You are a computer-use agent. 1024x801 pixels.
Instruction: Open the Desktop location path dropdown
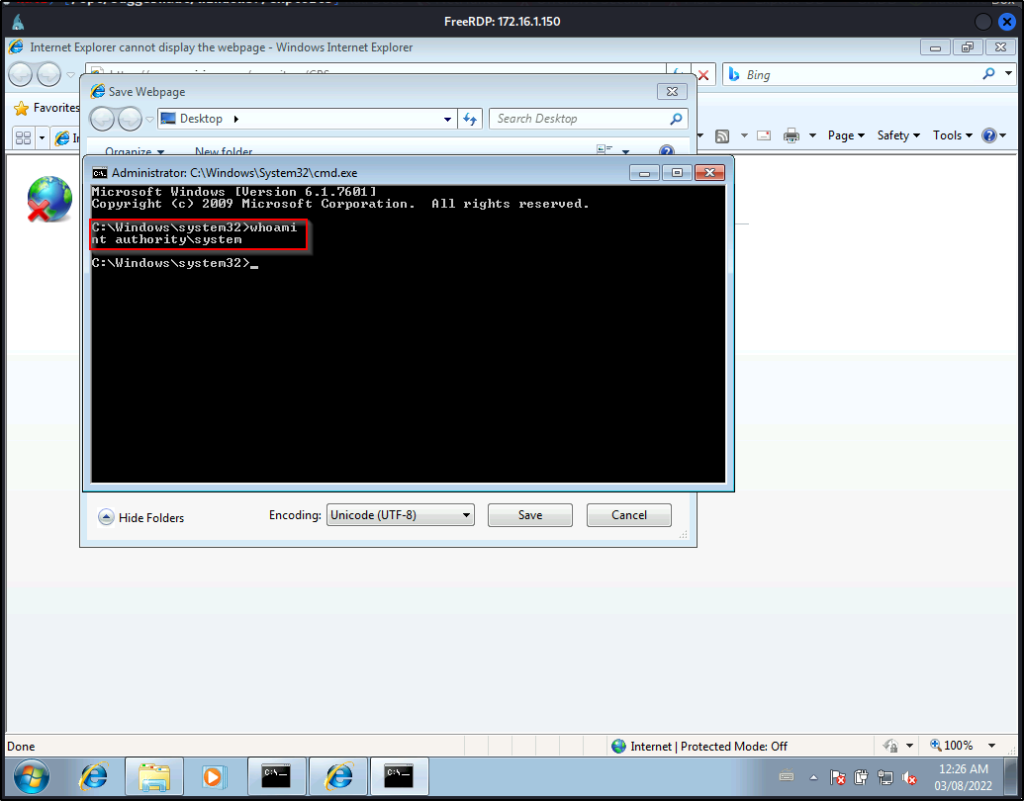click(448, 119)
